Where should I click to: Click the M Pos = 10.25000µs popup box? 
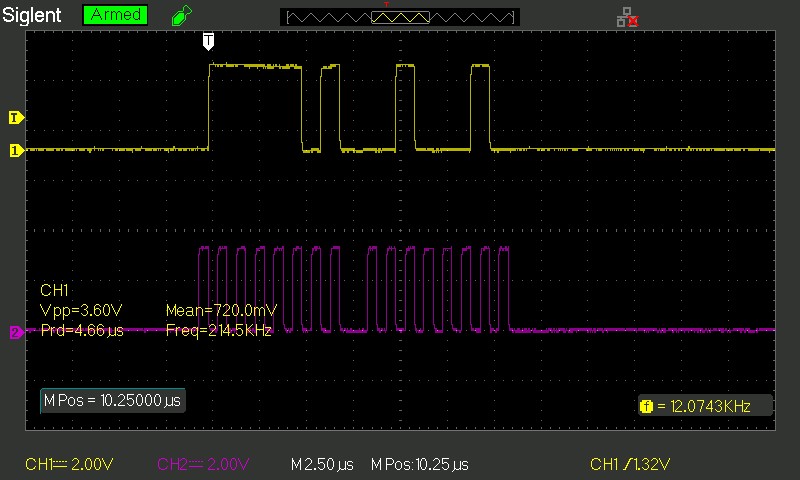pyautogui.click(x=112, y=400)
